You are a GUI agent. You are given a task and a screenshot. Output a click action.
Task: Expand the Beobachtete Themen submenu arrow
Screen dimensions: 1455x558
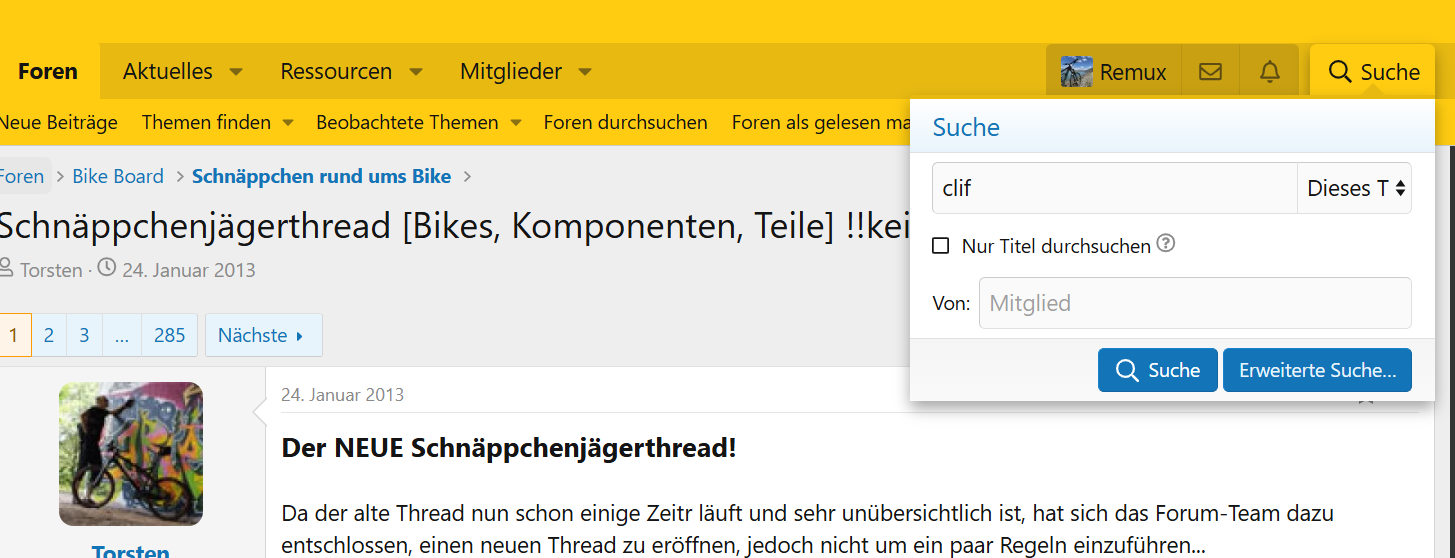pos(516,123)
